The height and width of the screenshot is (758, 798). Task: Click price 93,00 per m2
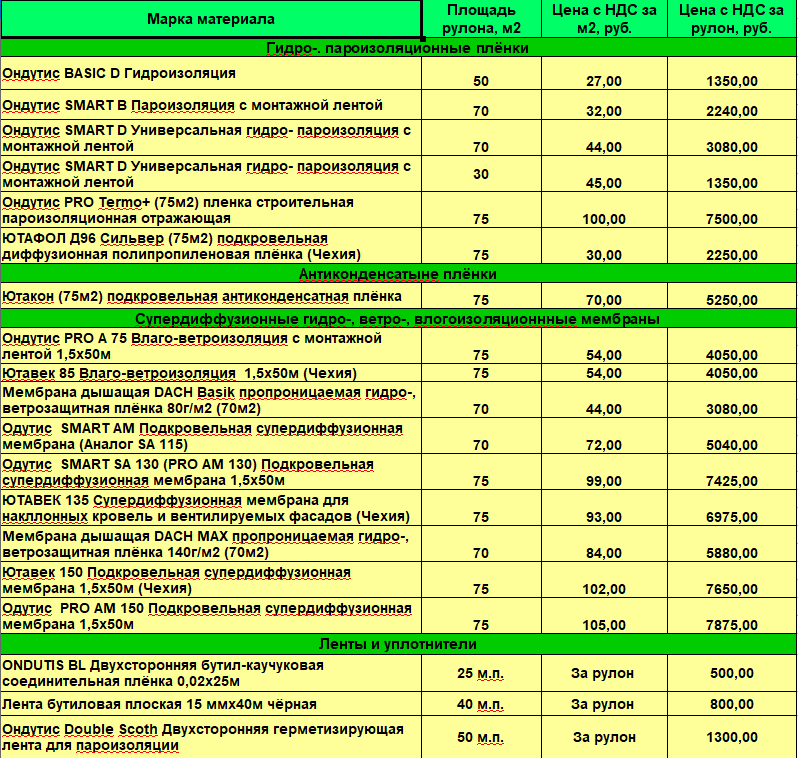click(x=604, y=517)
